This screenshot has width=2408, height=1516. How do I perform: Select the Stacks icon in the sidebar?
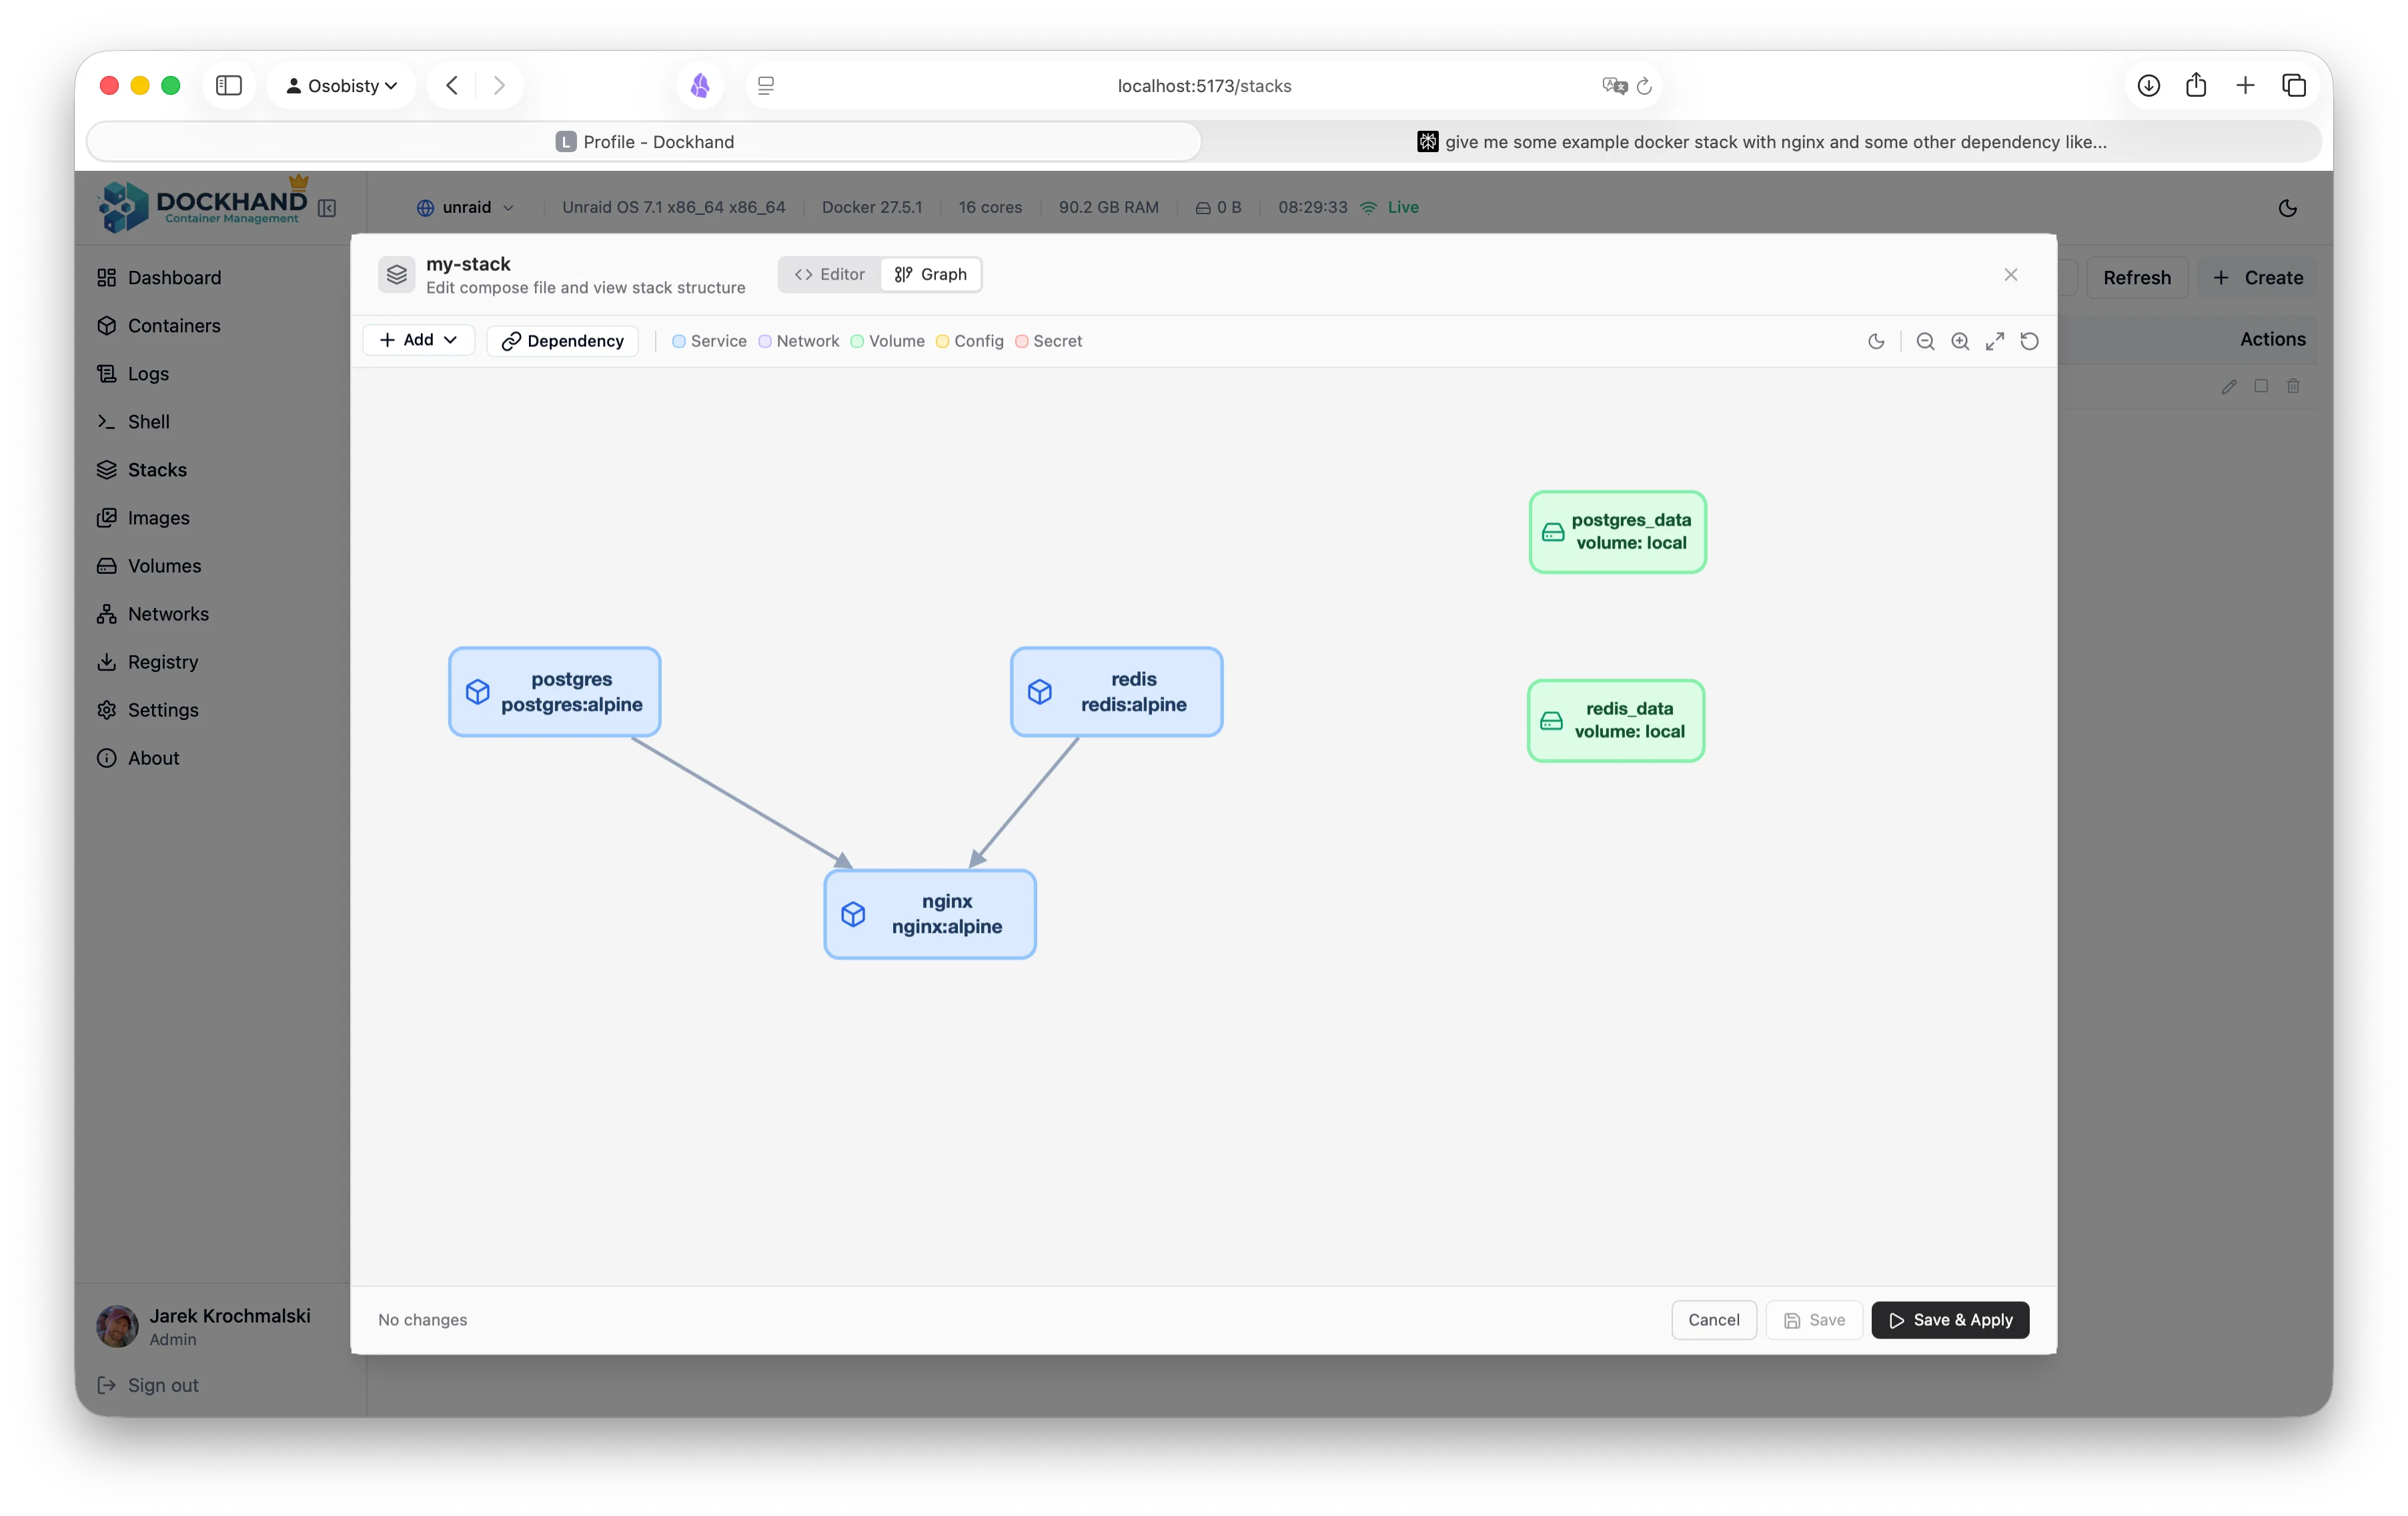pos(108,469)
